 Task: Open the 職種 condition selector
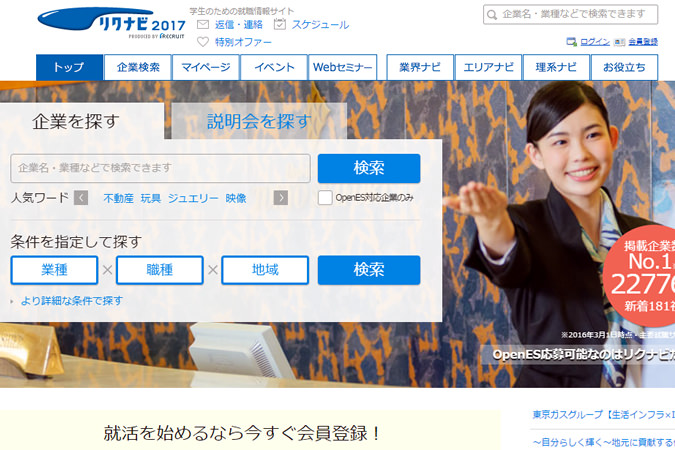pyautogui.click(x=160, y=270)
